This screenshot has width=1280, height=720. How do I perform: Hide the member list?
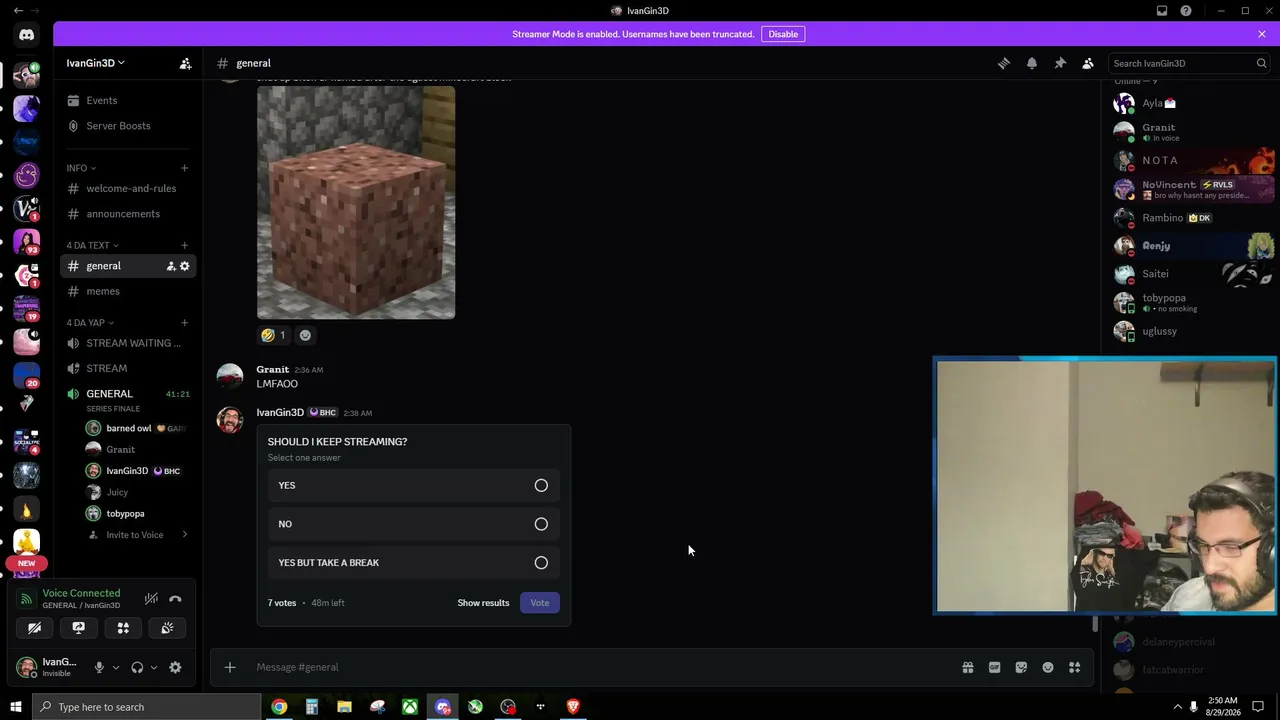point(1088,63)
